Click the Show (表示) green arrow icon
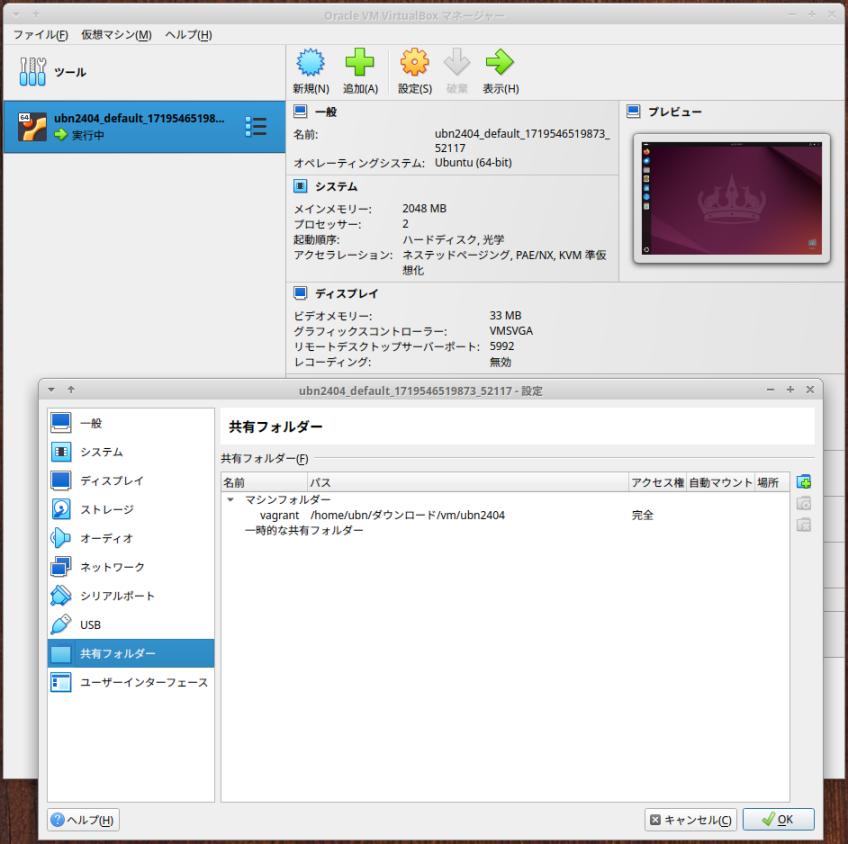This screenshot has width=848, height=844. click(500, 63)
